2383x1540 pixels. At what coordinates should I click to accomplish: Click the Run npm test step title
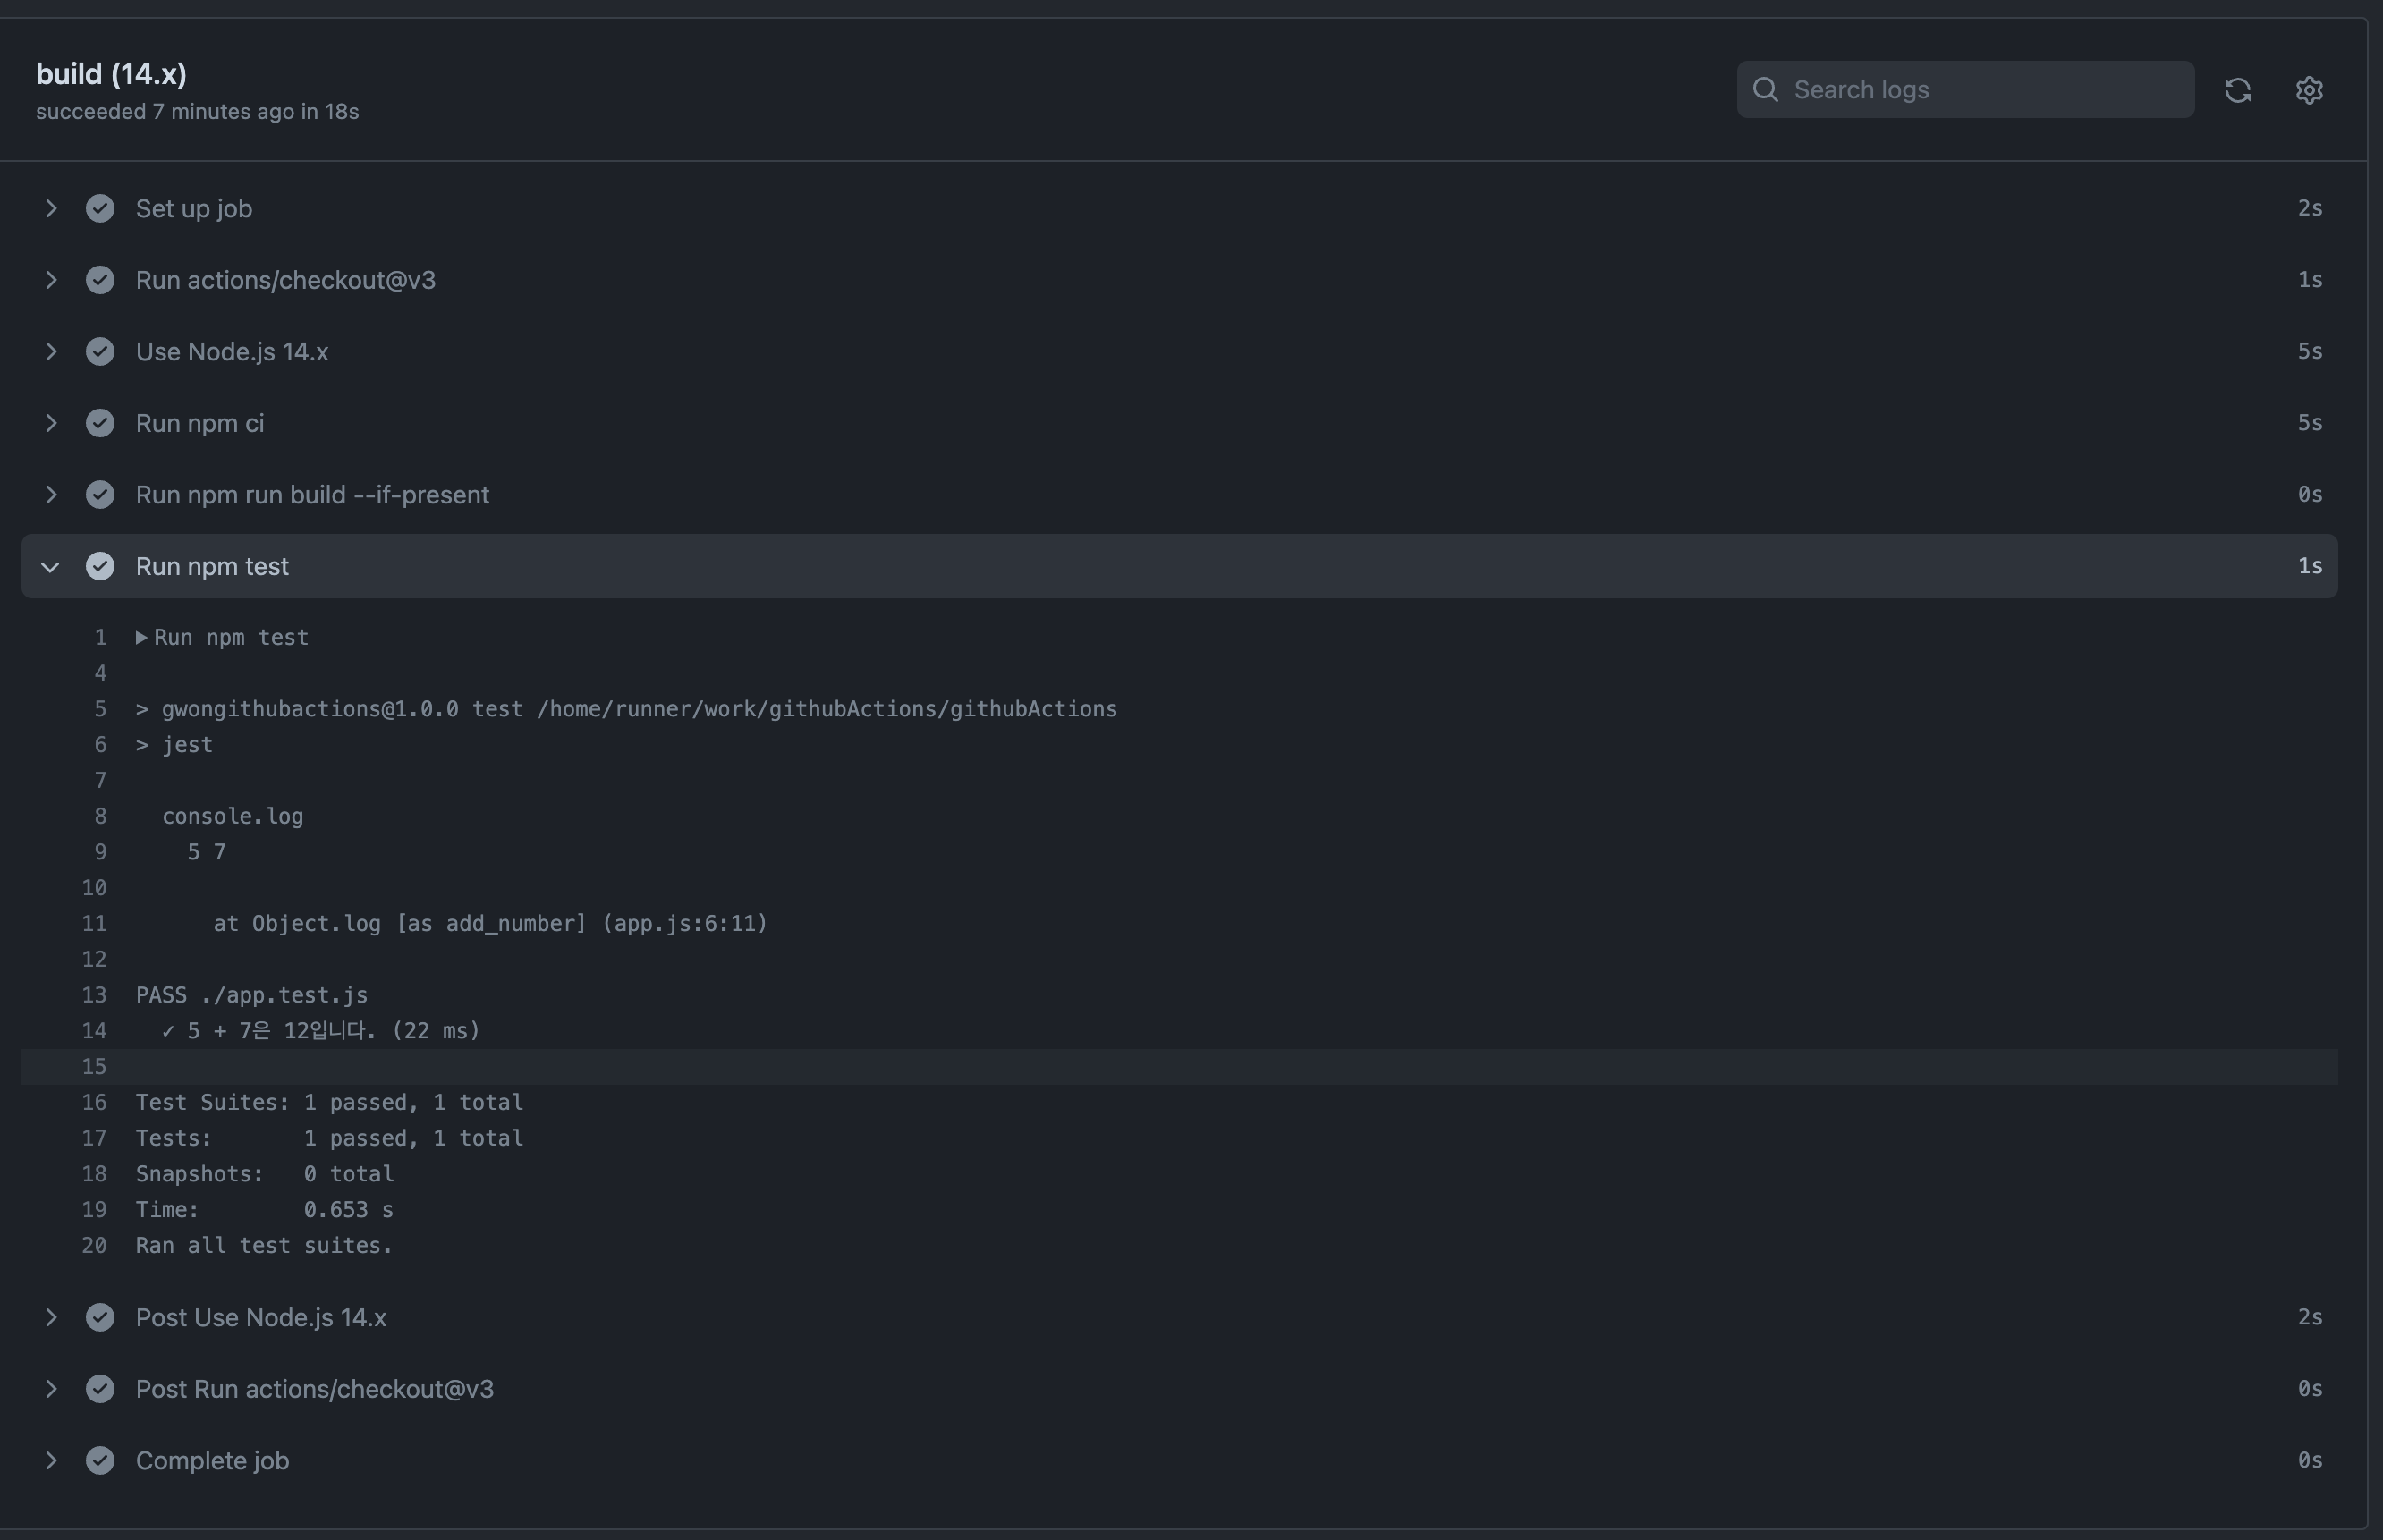point(212,566)
